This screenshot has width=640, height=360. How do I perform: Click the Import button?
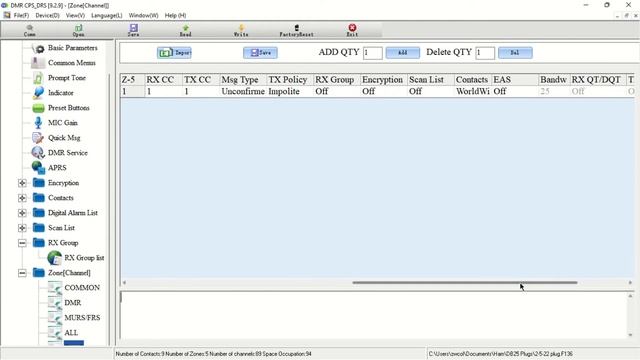(x=174, y=53)
